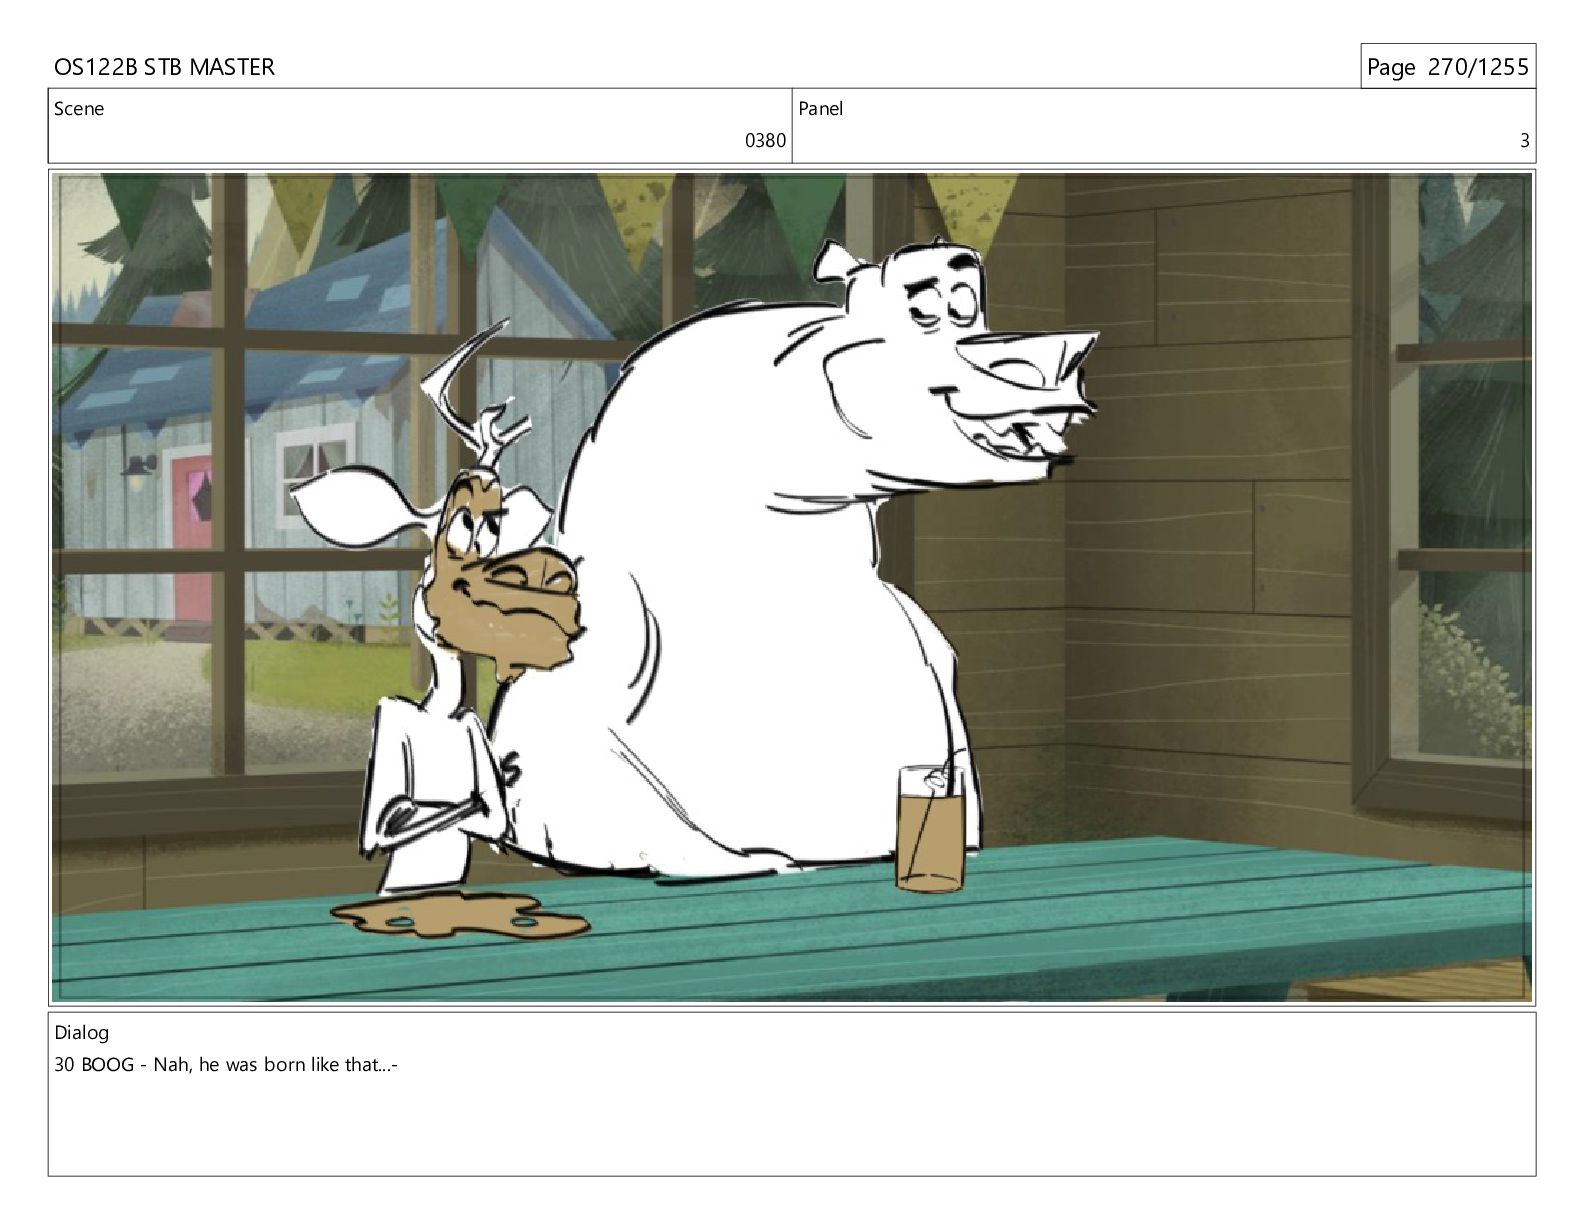Click the 'Page 270/1255' page indicator
Screen dimensions: 1584x1224
point(1447,67)
